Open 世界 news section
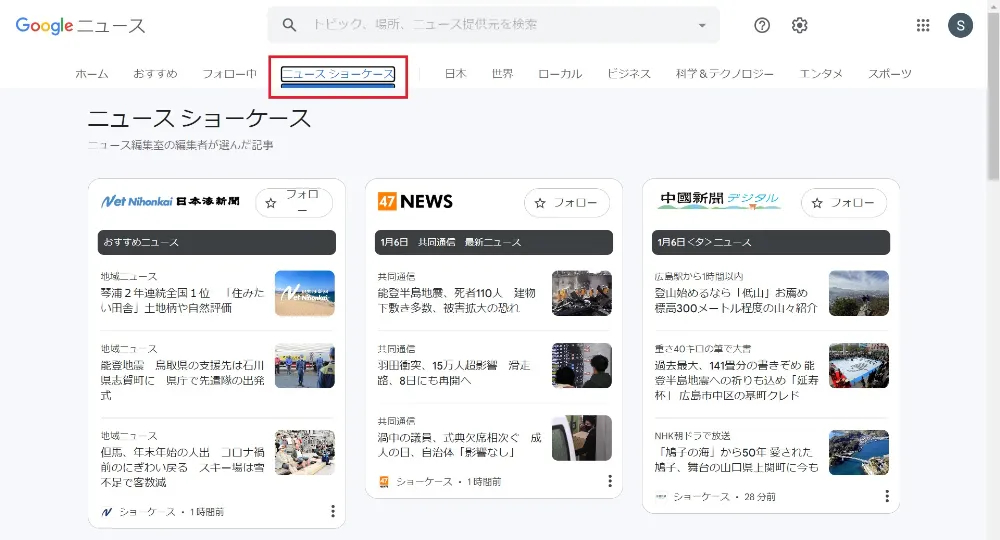 pos(503,74)
